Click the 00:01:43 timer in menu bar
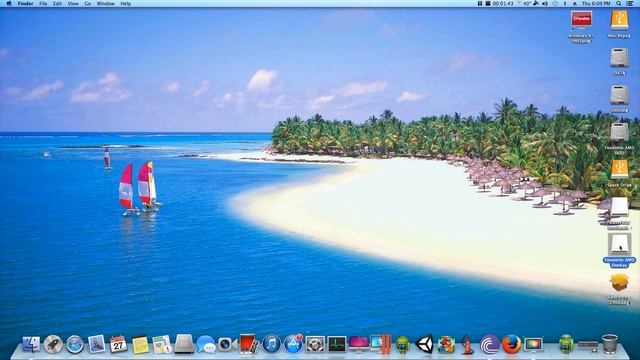The width and height of the screenshot is (640, 360). coord(502,3)
